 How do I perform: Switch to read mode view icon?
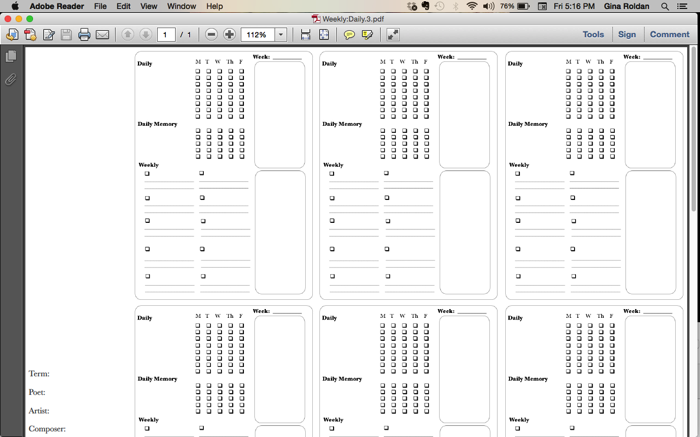392,34
